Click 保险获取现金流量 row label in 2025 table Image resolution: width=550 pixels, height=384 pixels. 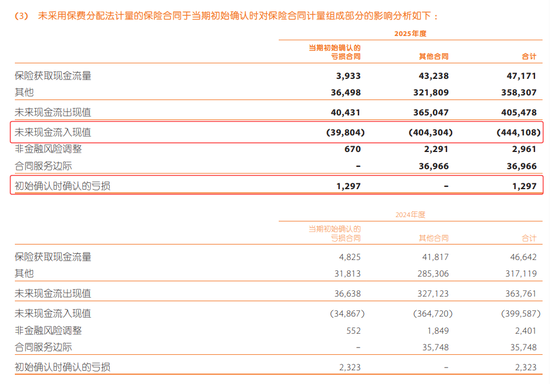(x=53, y=76)
